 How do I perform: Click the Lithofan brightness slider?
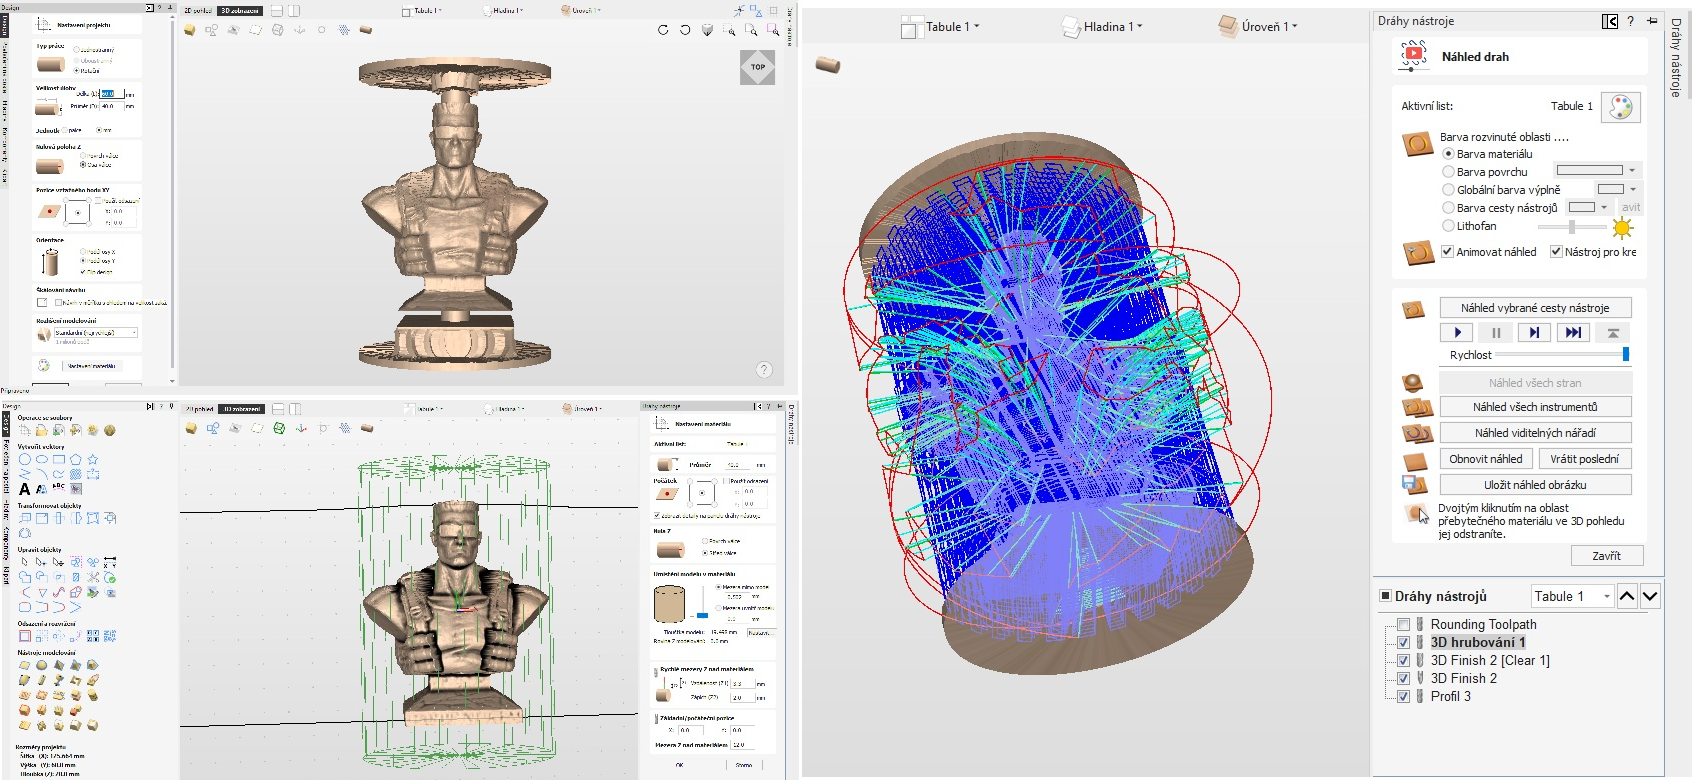tap(1572, 227)
